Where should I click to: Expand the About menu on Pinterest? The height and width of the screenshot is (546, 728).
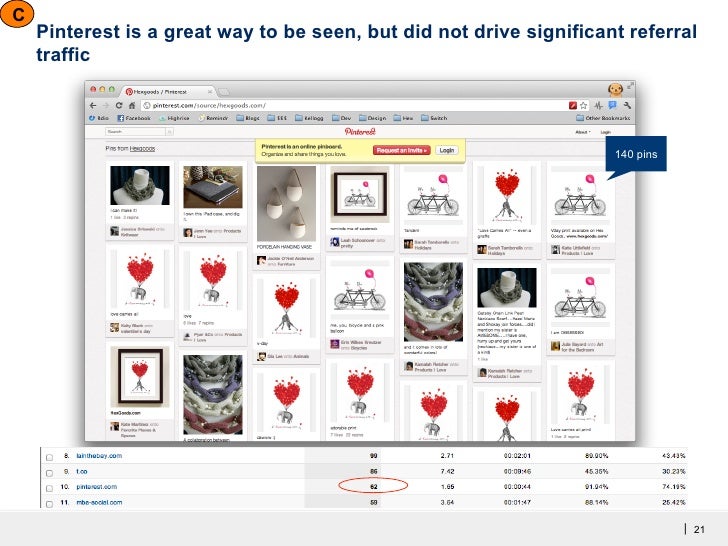583,132
